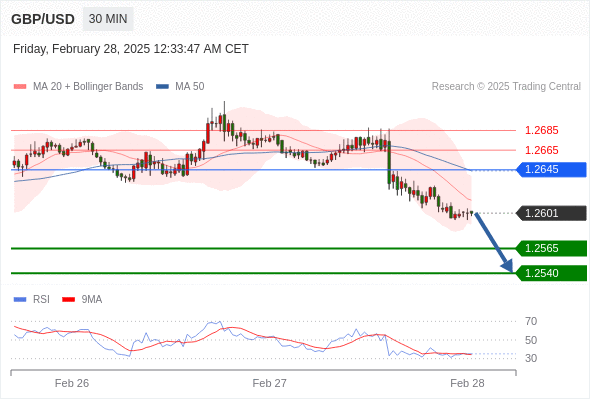Click the 'RSI' legend label
Image resolution: width=590 pixels, height=400 pixels.
point(41,300)
